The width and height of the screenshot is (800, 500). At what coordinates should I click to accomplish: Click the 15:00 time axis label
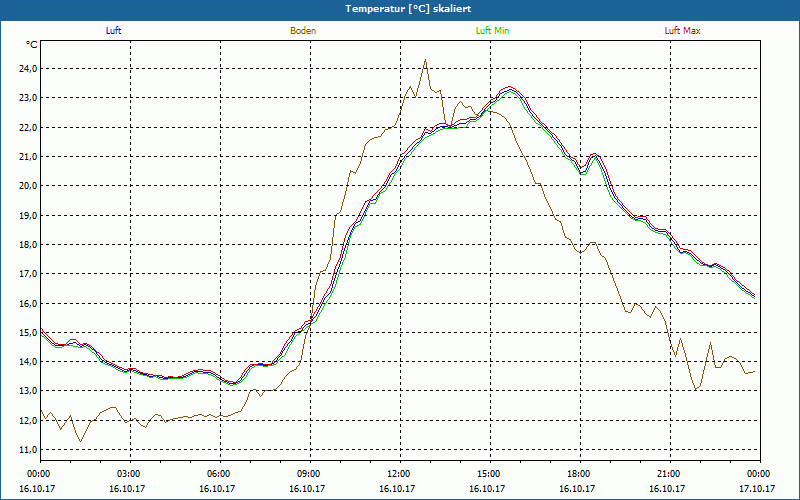[490, 474]
